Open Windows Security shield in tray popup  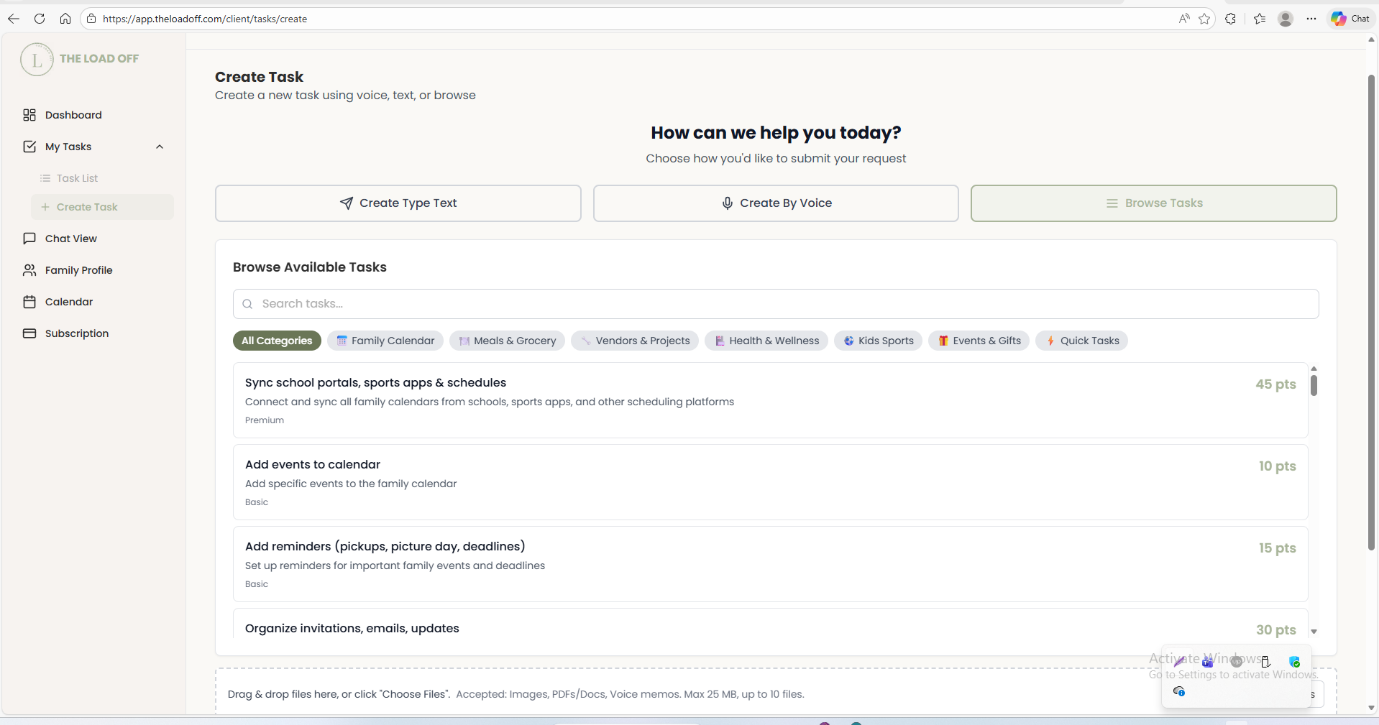tap(1294, 662)
